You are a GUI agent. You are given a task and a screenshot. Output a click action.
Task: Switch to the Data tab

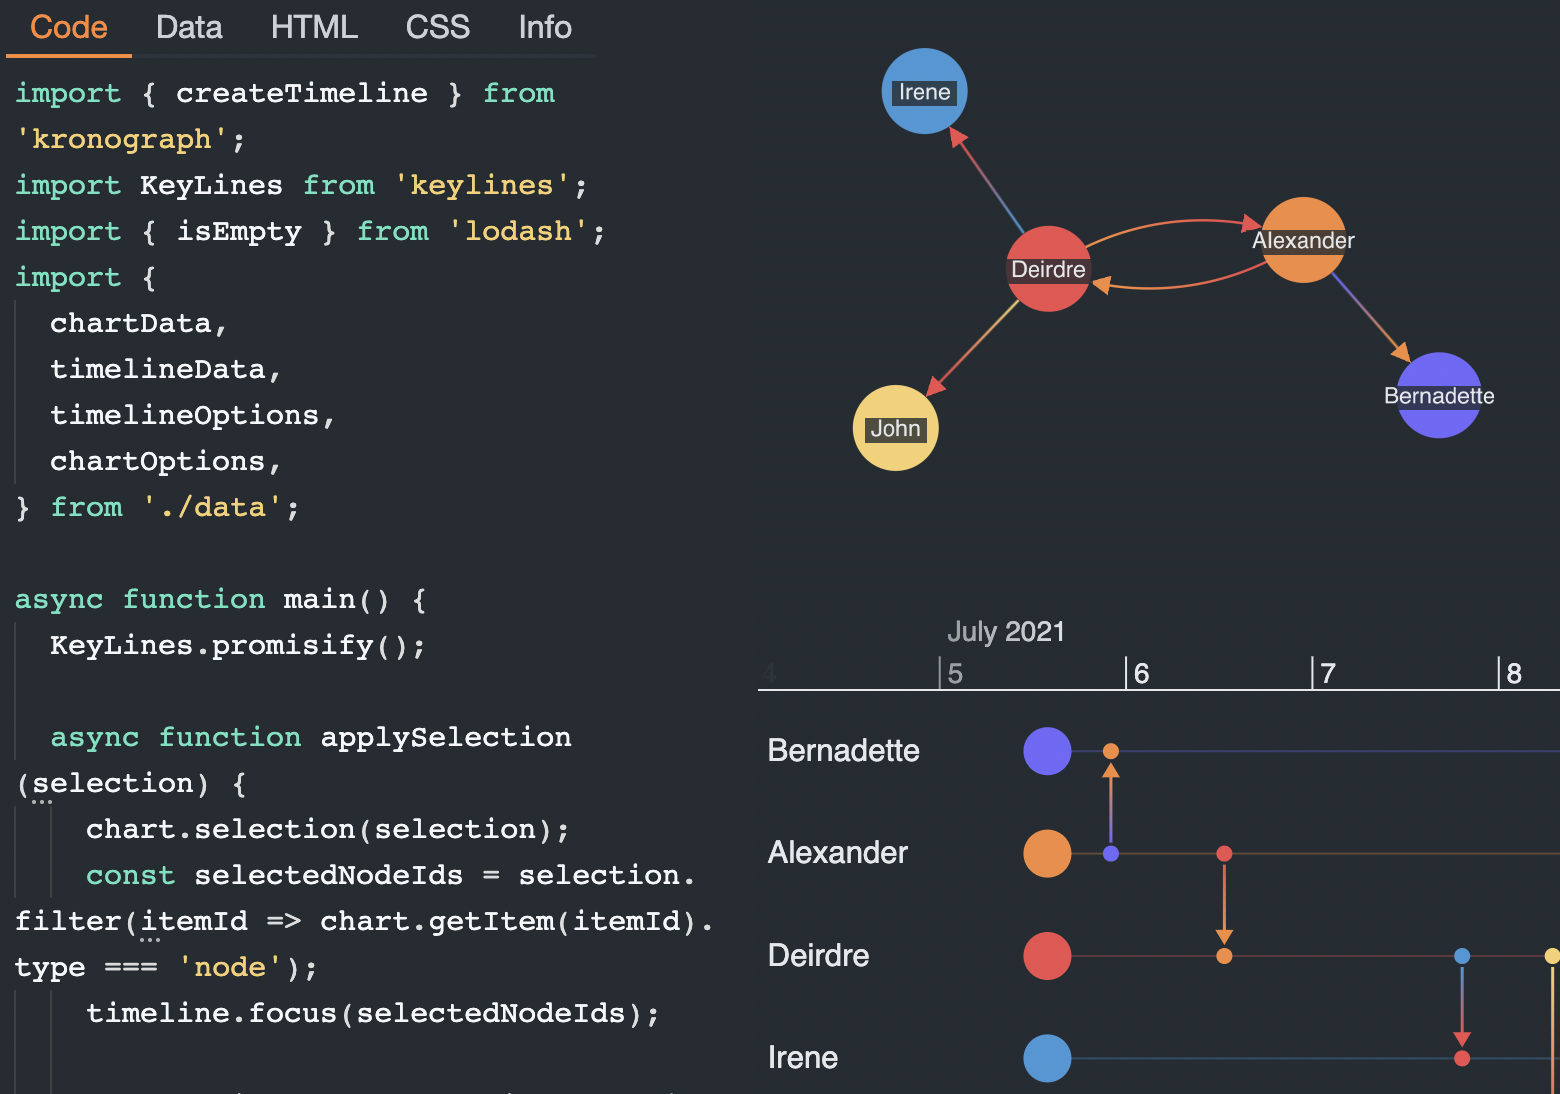[188, 27]
